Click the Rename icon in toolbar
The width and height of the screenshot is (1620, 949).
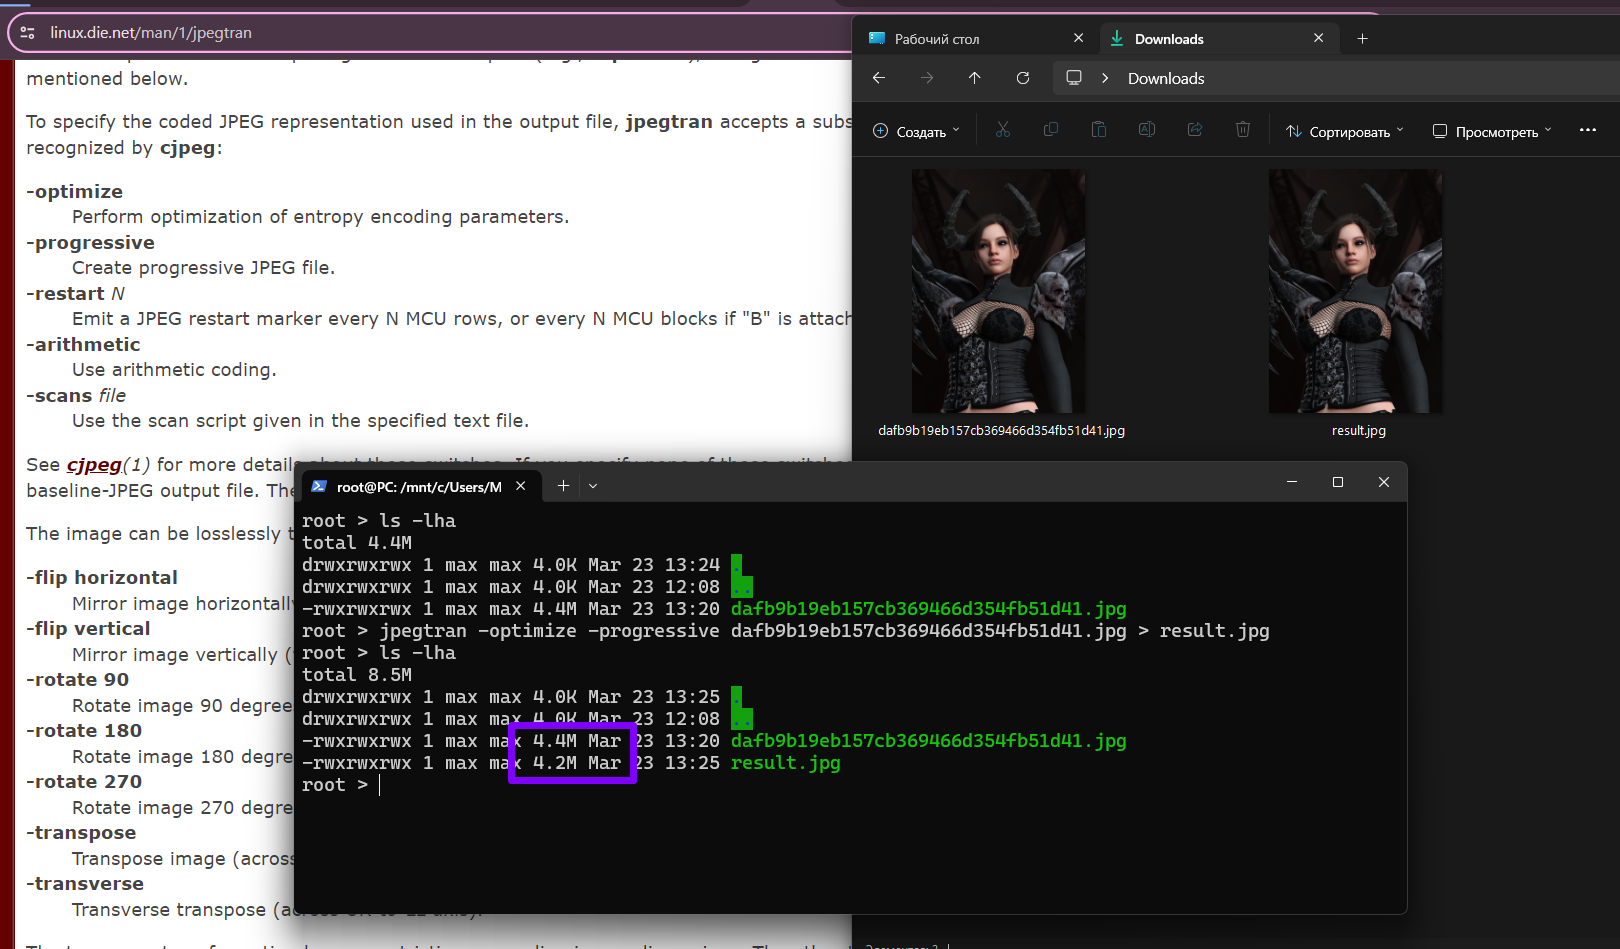point(1147,130)
